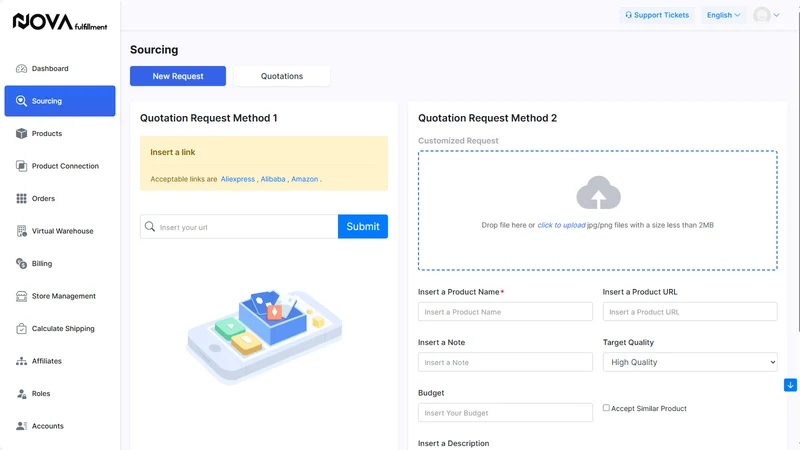Screen dimensions: 800x450
Task: Click the Store Management shop icon
Action: coord(21,296)
